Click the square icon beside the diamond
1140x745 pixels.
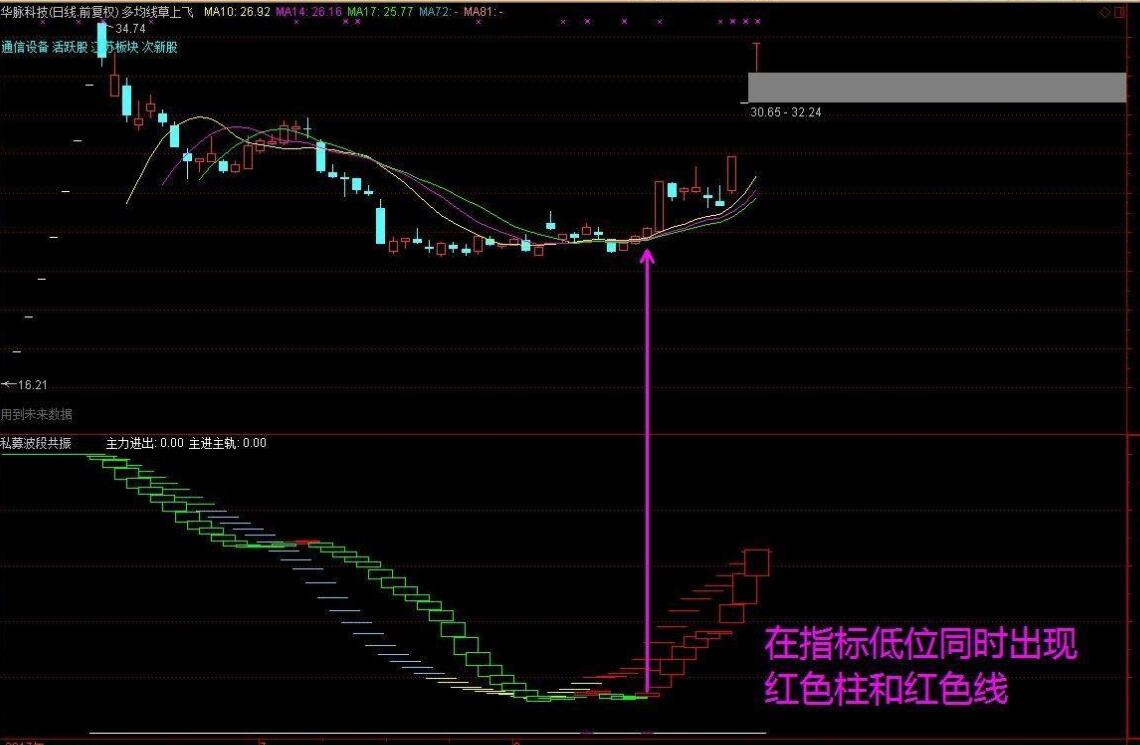(x=1120, y=12)
